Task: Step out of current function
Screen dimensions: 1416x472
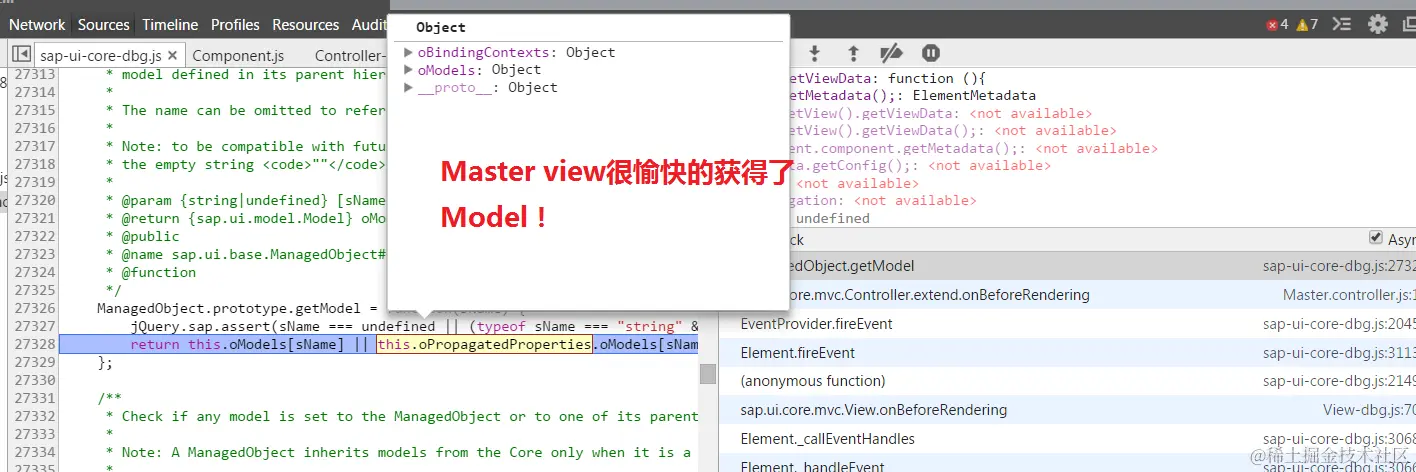Action: 853,53
